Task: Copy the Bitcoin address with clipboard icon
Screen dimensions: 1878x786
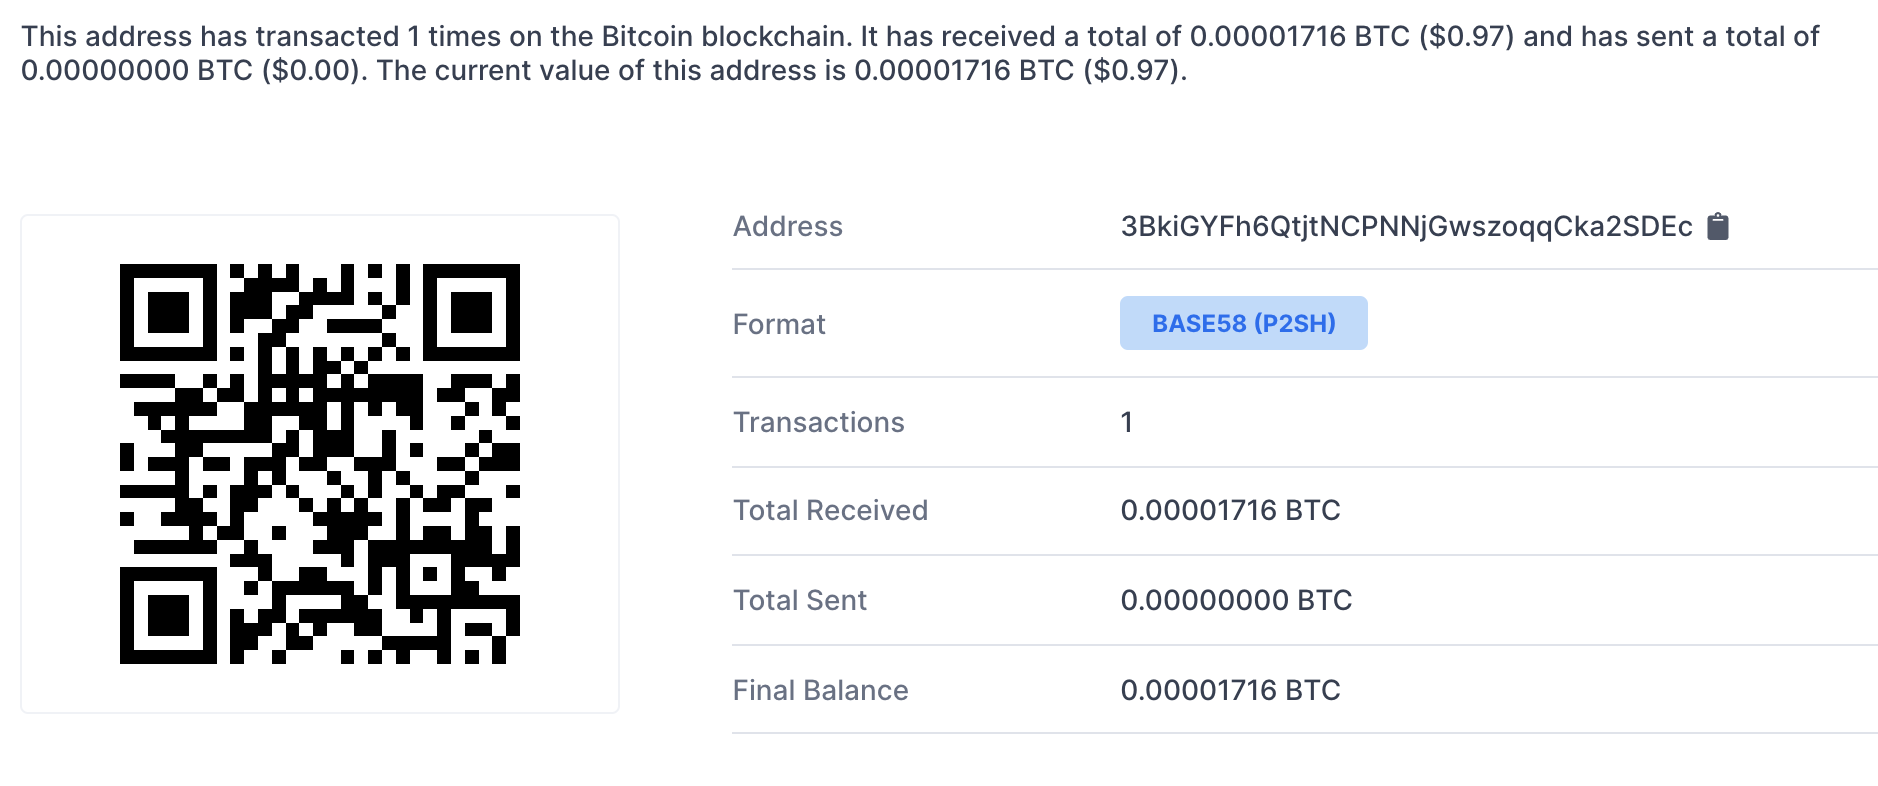Action: [1717, 227]
